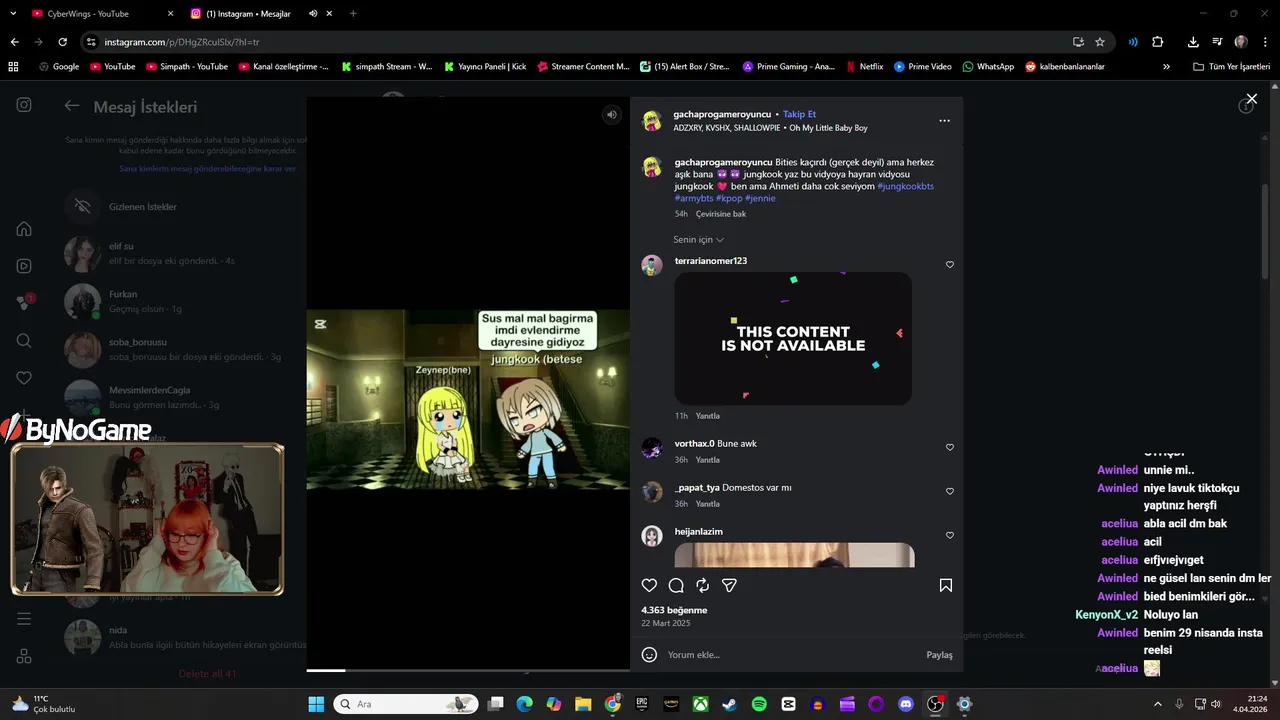1280x720 pixels.
Task: Like terrarianomer123's comment
Action: 950,265
